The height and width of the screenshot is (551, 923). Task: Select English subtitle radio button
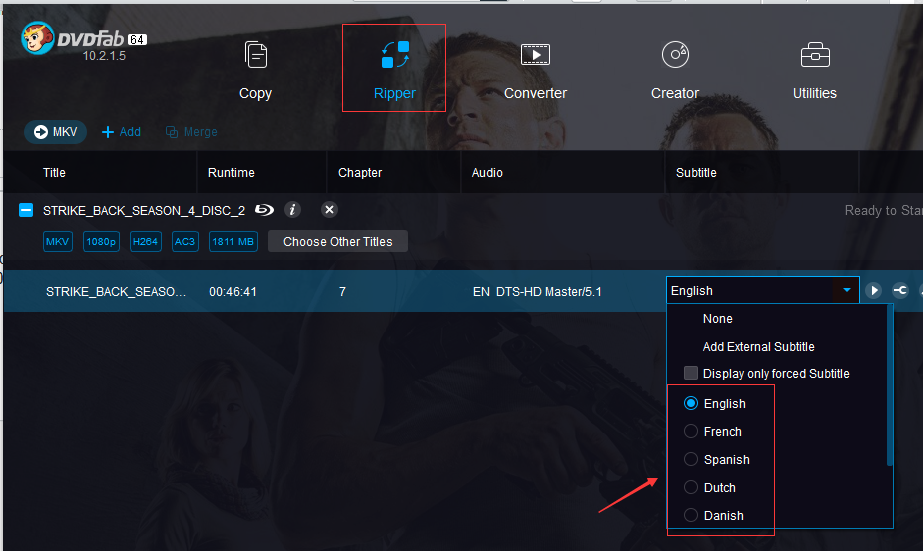[691, 403]
